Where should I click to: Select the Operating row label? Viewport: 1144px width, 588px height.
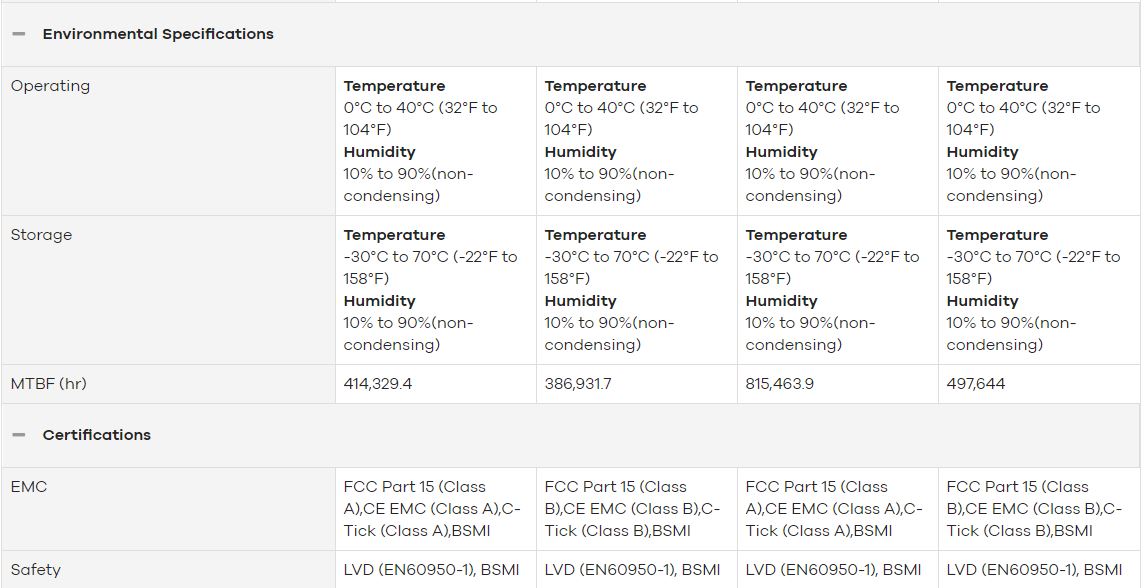(x=50, y=86)
